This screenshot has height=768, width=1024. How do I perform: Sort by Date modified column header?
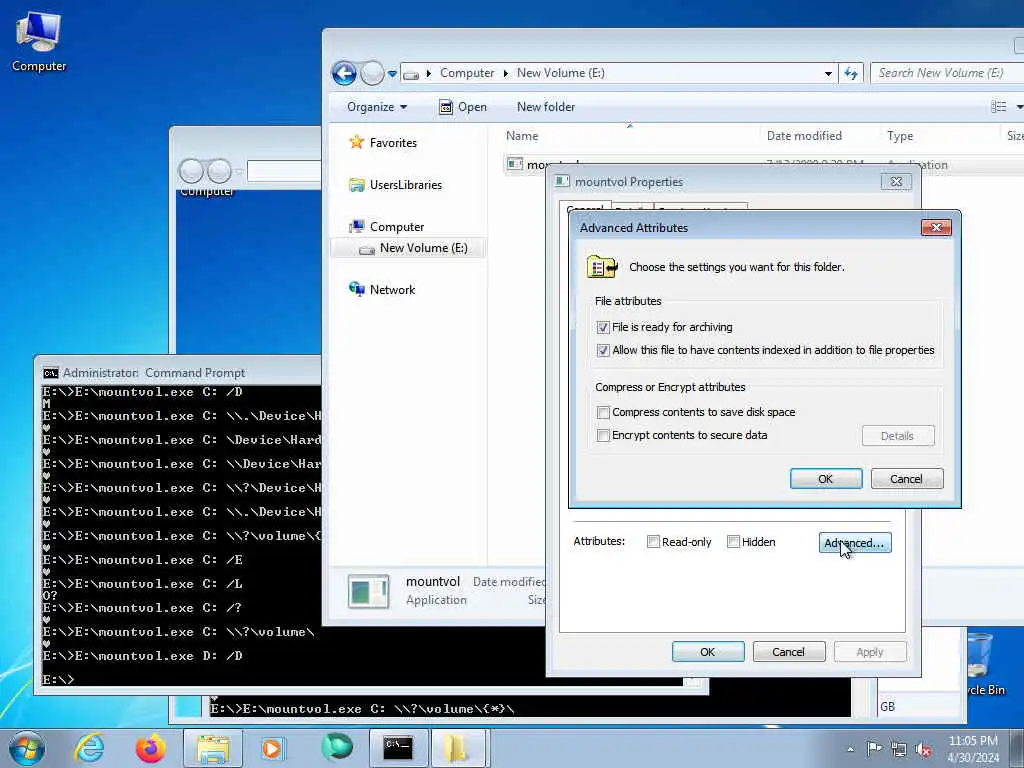click(804, 136)
